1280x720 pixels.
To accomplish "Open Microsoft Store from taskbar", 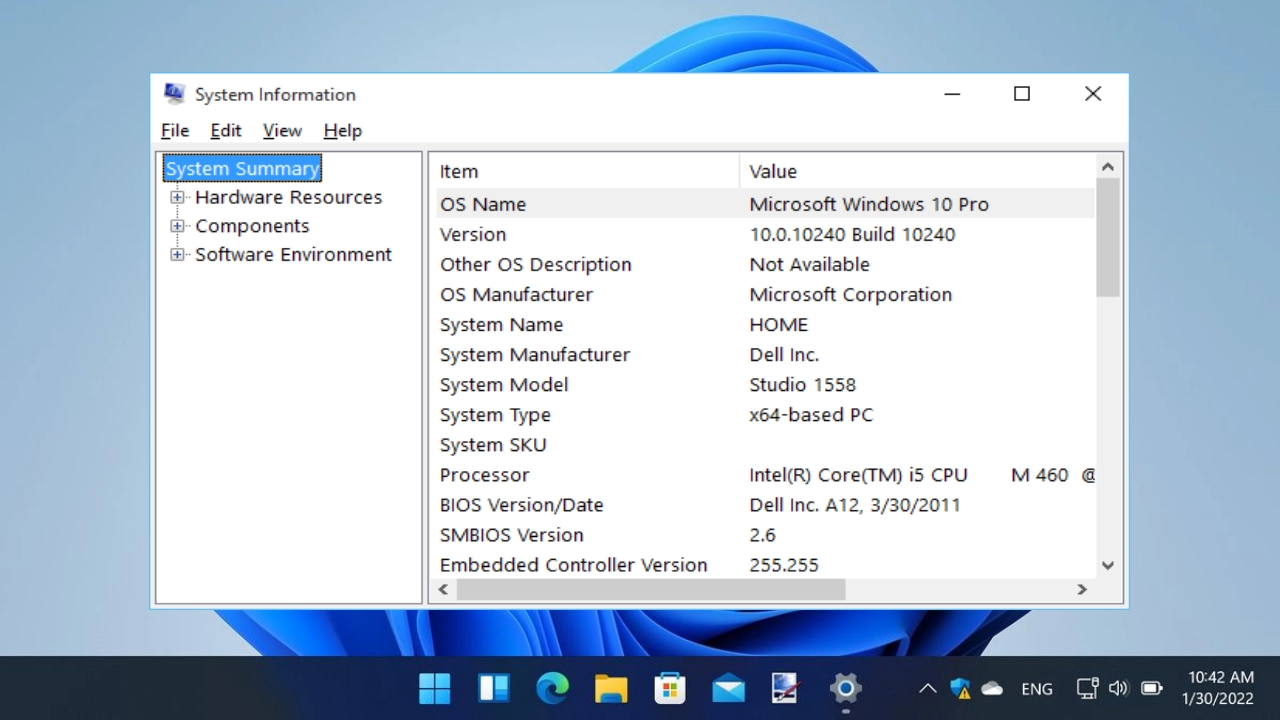I will [x=670, y=688].
